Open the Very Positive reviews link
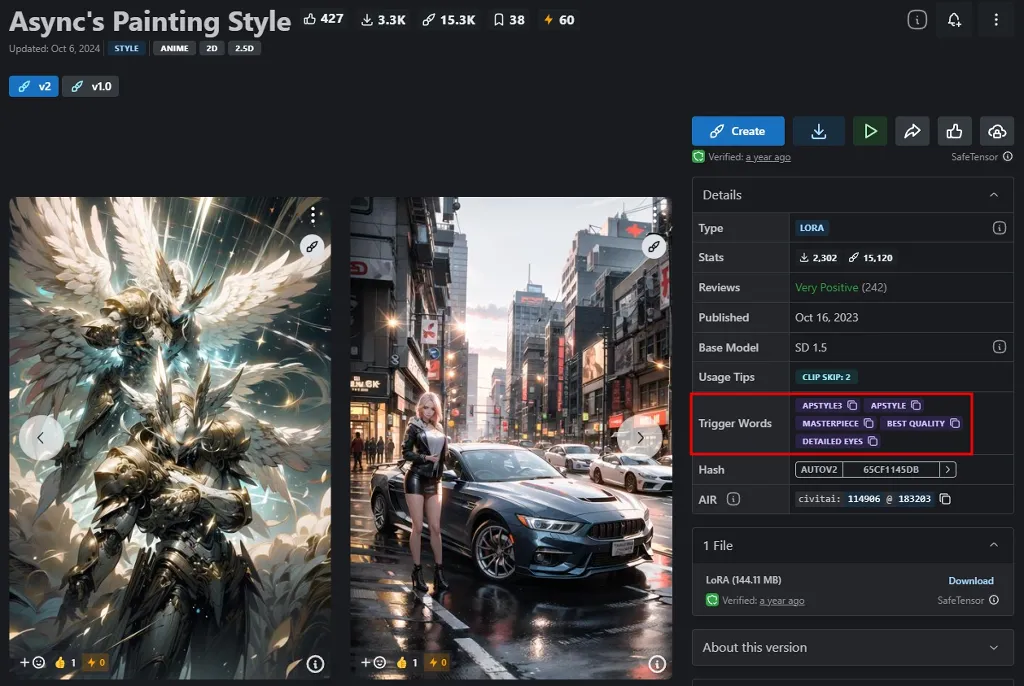The width and height of the screenshot is (1024, 686). point(840,287)
